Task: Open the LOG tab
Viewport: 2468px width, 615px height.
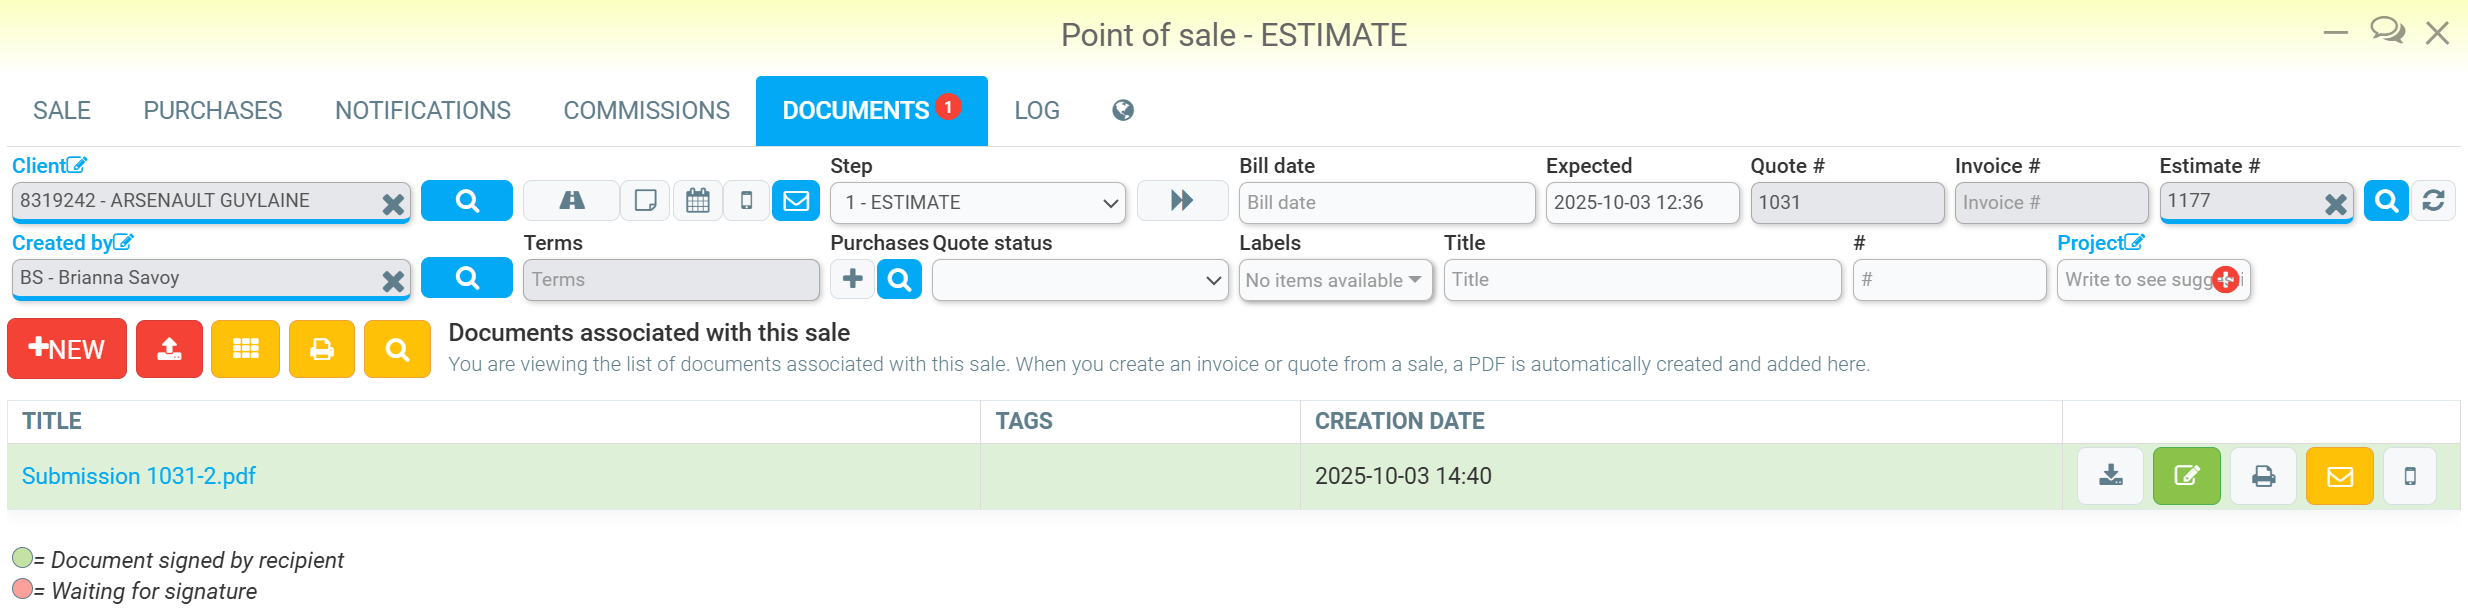Action: coord(1036,111)
